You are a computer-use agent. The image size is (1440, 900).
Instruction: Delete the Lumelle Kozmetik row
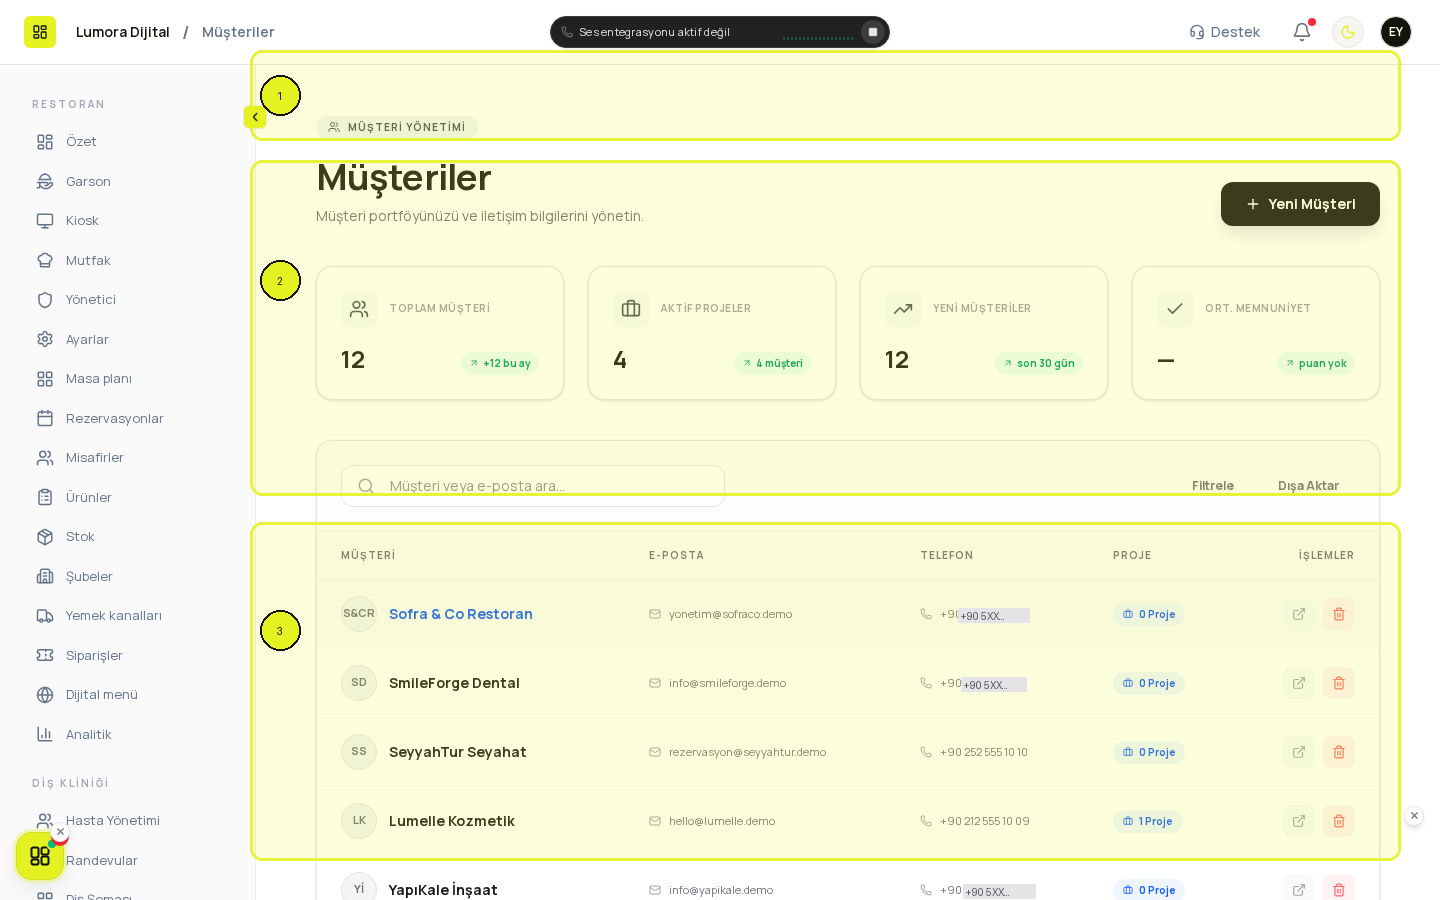pyautogui.click(x=1339, y=821)
